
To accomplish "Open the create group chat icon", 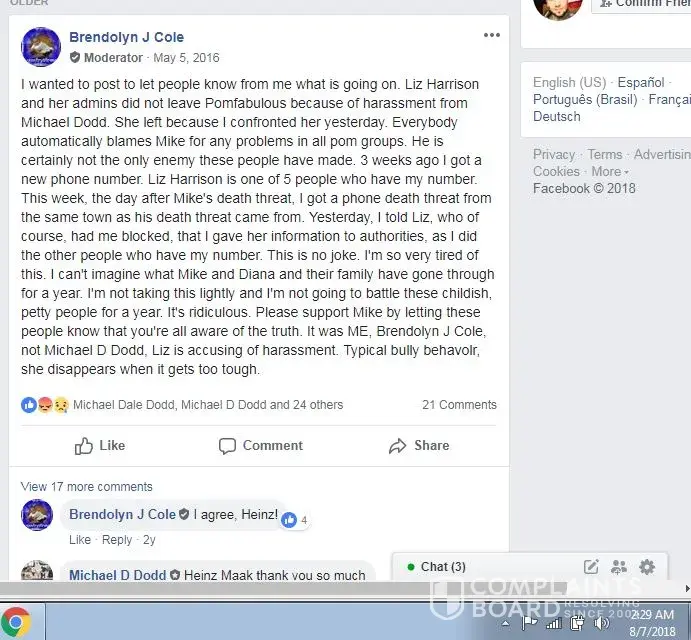I will tap(619, 567).
